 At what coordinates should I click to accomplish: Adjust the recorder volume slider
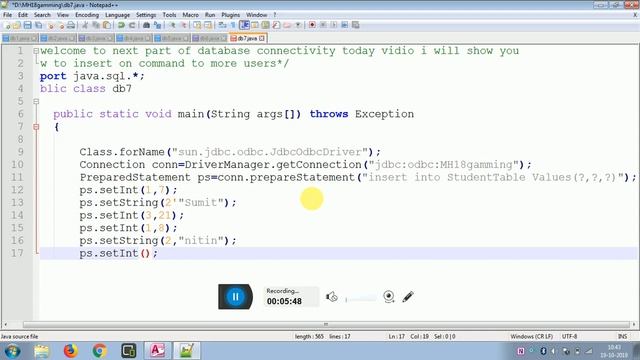coord(361,299)
